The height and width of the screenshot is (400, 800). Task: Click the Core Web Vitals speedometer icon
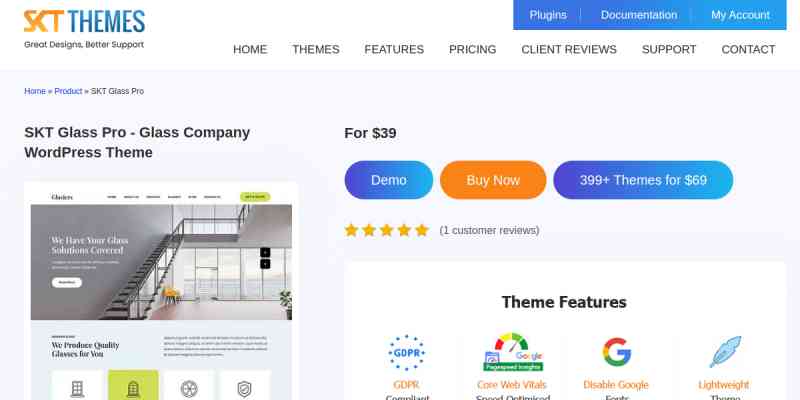[512, 352]
